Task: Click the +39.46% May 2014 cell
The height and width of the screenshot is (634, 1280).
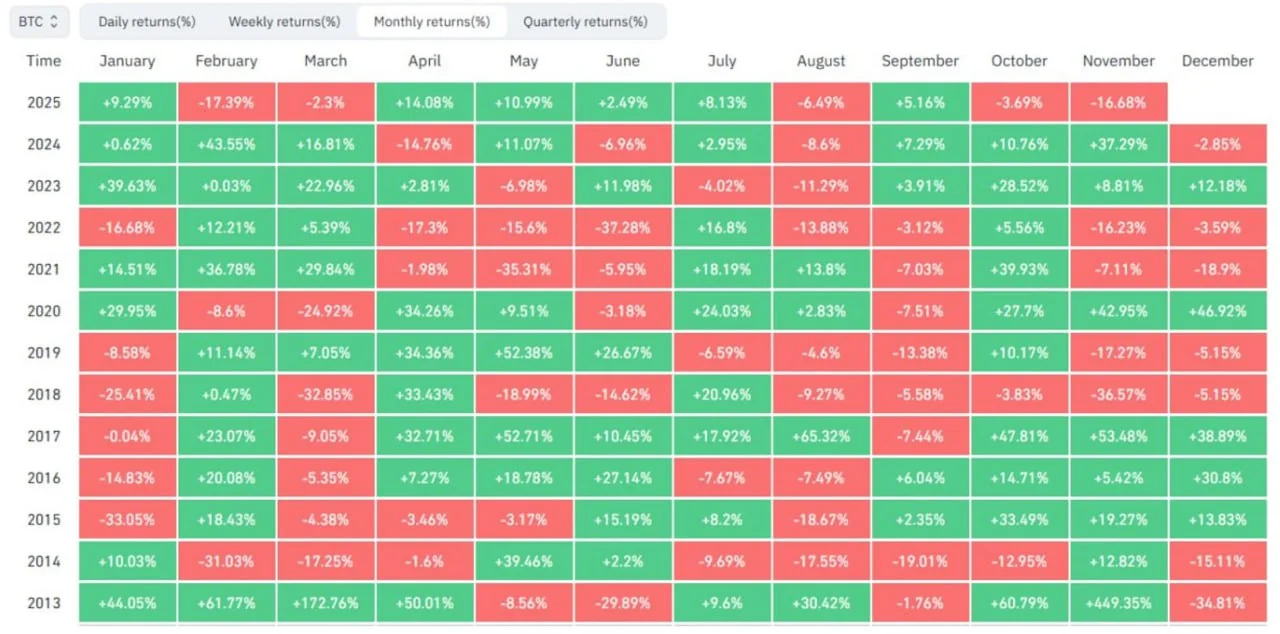Action: (x=524, y=561)
